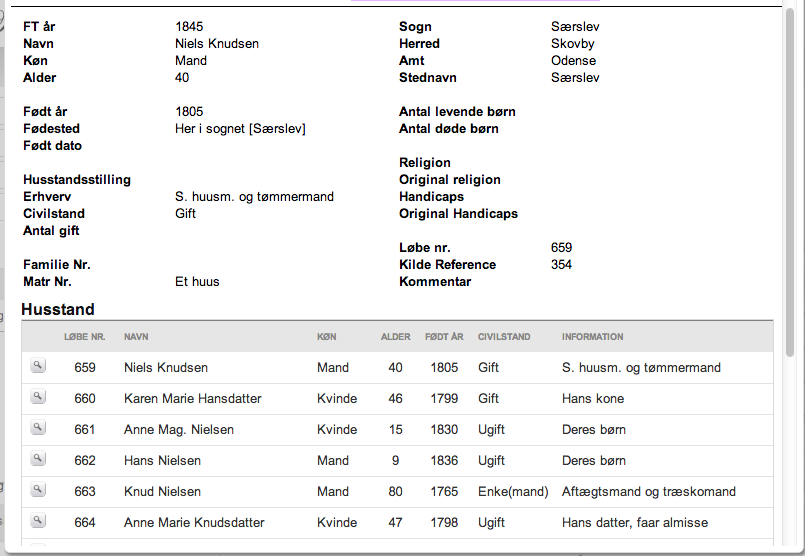Click the CIVILSTAND column header
Image resolution: width=805 pixels, height=556 pixels.
(504, 337)
